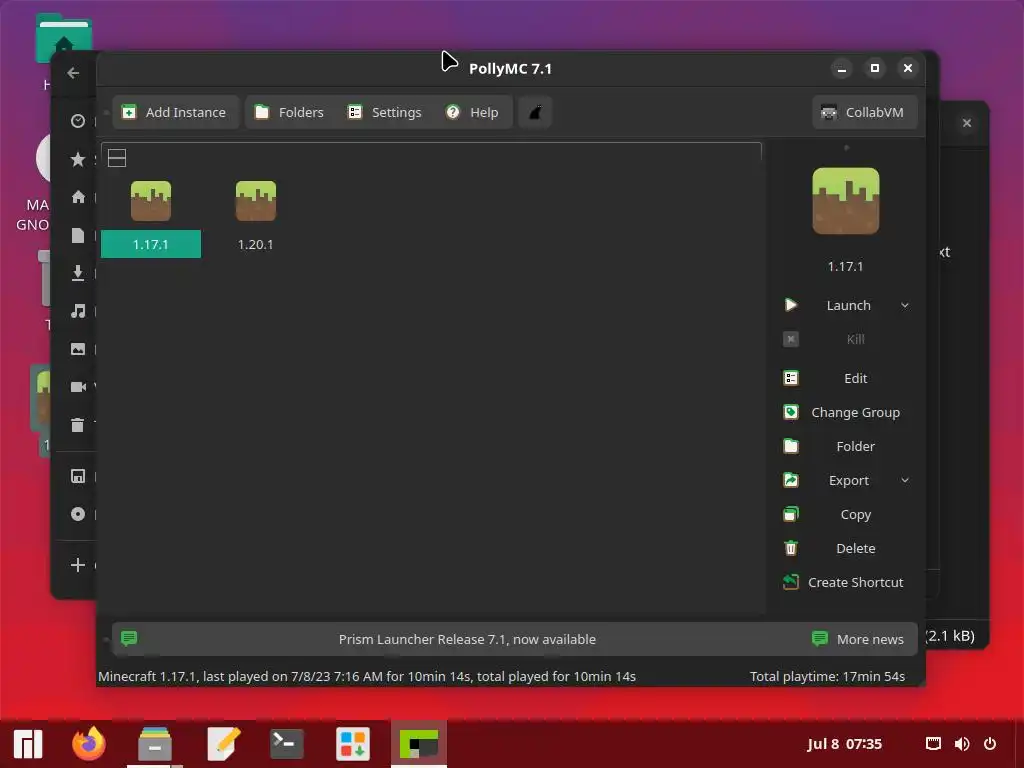Open Pictures in file manager sidebar
Image resolution: width=1024 pixels, height=768 pixels.
click(x=78, y=349)
